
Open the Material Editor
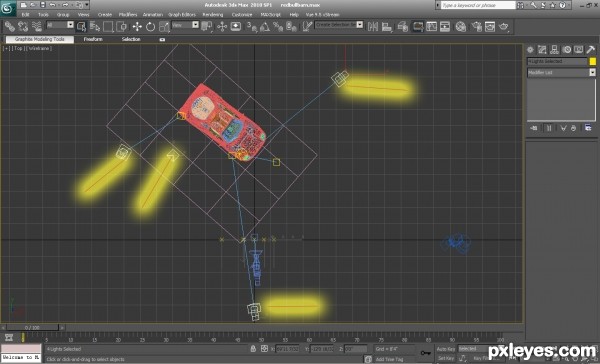coord(461,26)
